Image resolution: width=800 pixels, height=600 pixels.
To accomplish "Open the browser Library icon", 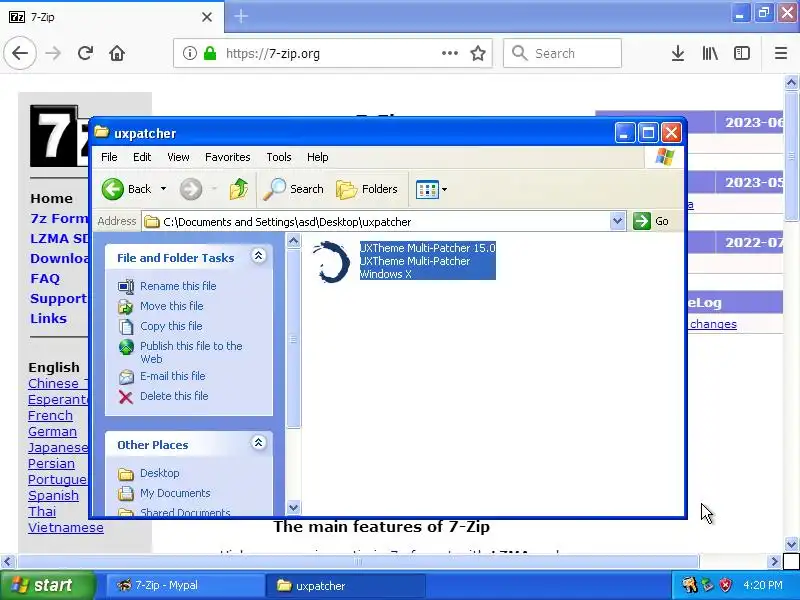I will (x=710, y=53).
